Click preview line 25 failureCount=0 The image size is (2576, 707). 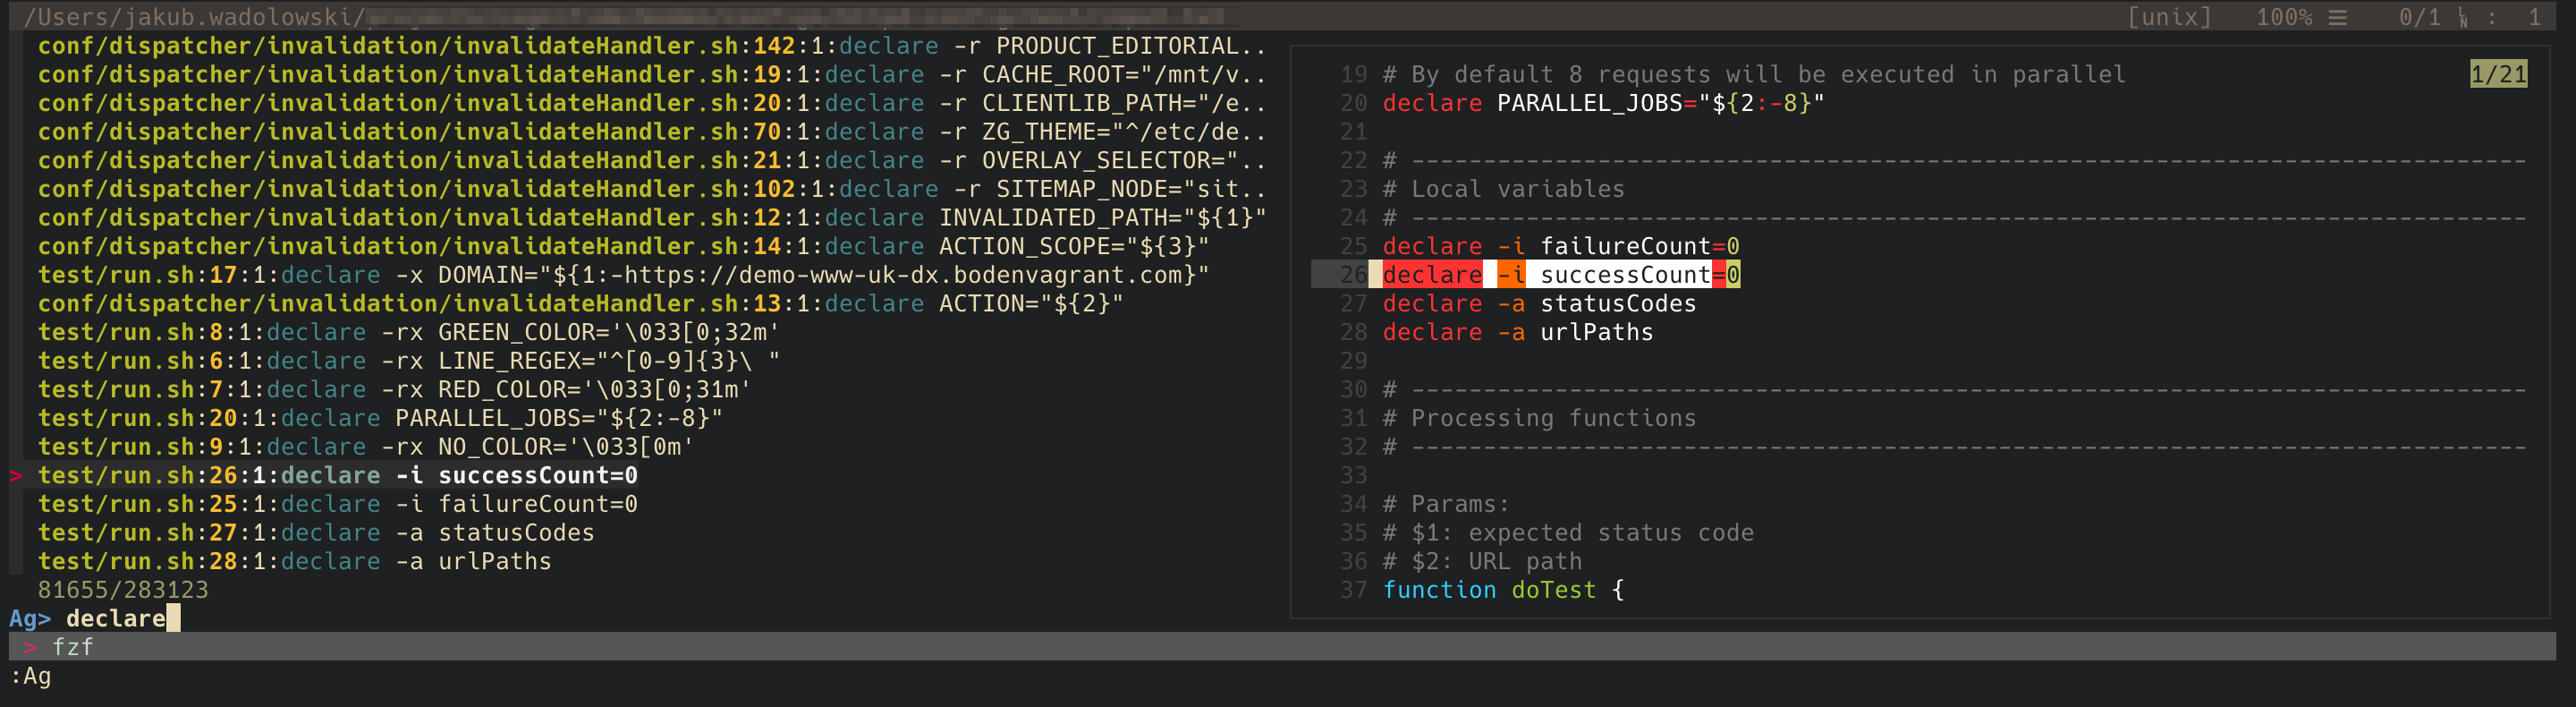click(1561, 247)
